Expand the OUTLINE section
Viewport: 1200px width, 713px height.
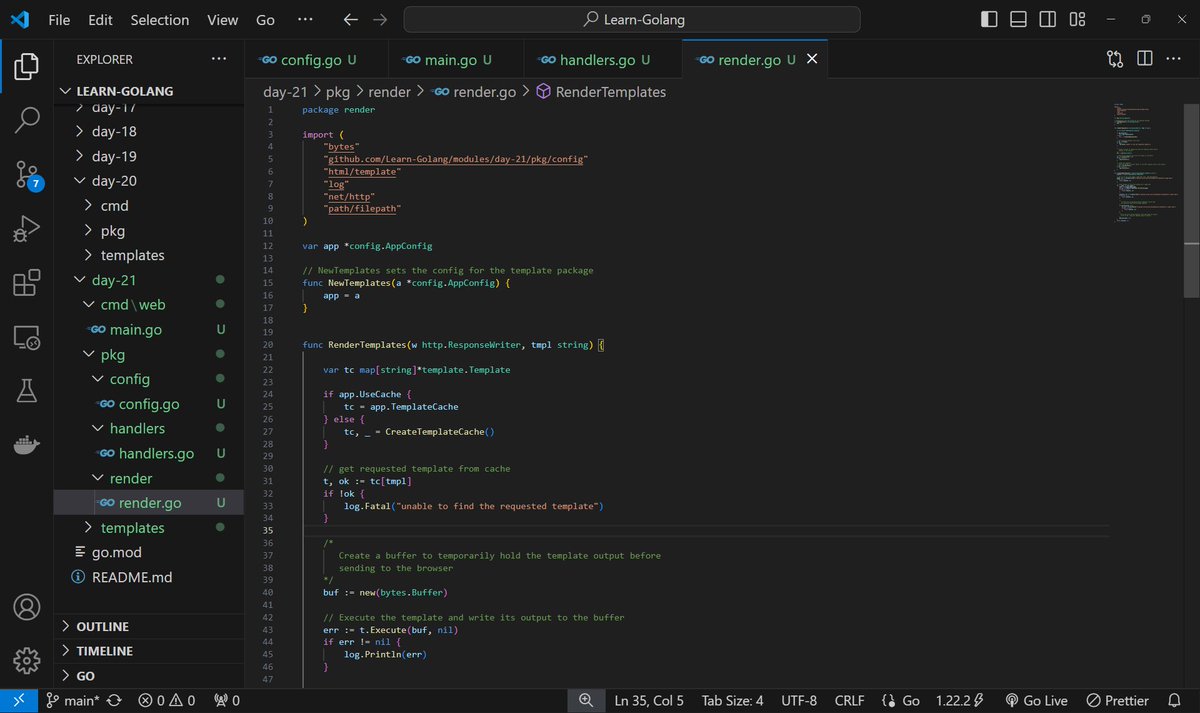(149, 626)
